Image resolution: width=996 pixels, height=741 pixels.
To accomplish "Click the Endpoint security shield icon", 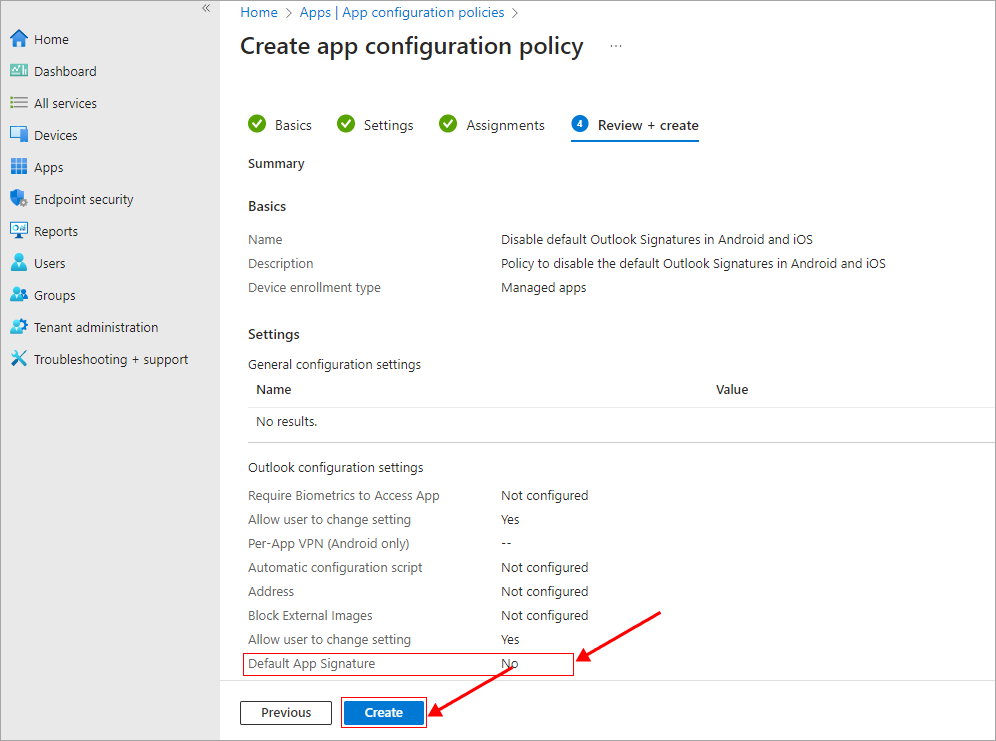I will [19, 199].
